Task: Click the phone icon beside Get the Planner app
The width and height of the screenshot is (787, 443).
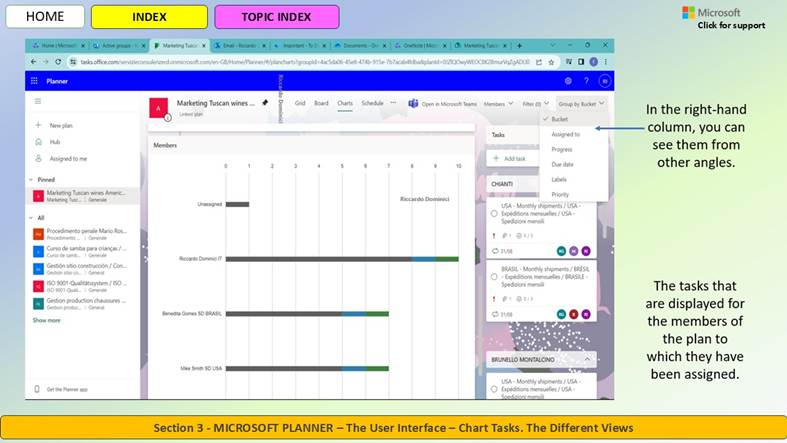Action: coord(37,389)
